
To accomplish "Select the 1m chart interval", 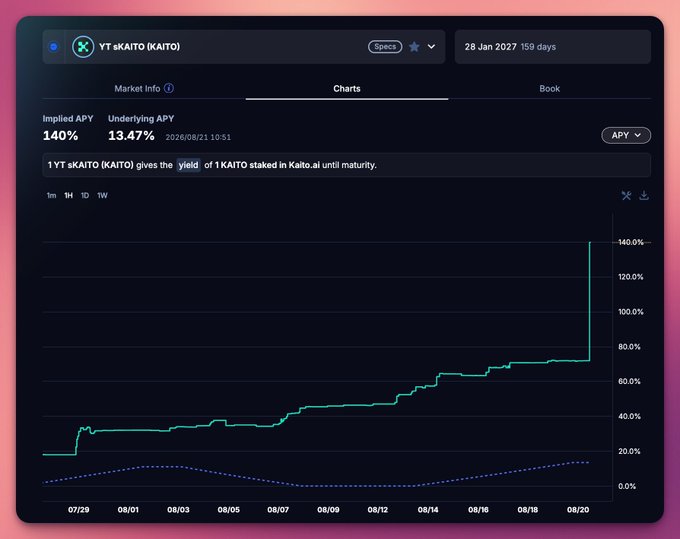I will click(51, 196).
